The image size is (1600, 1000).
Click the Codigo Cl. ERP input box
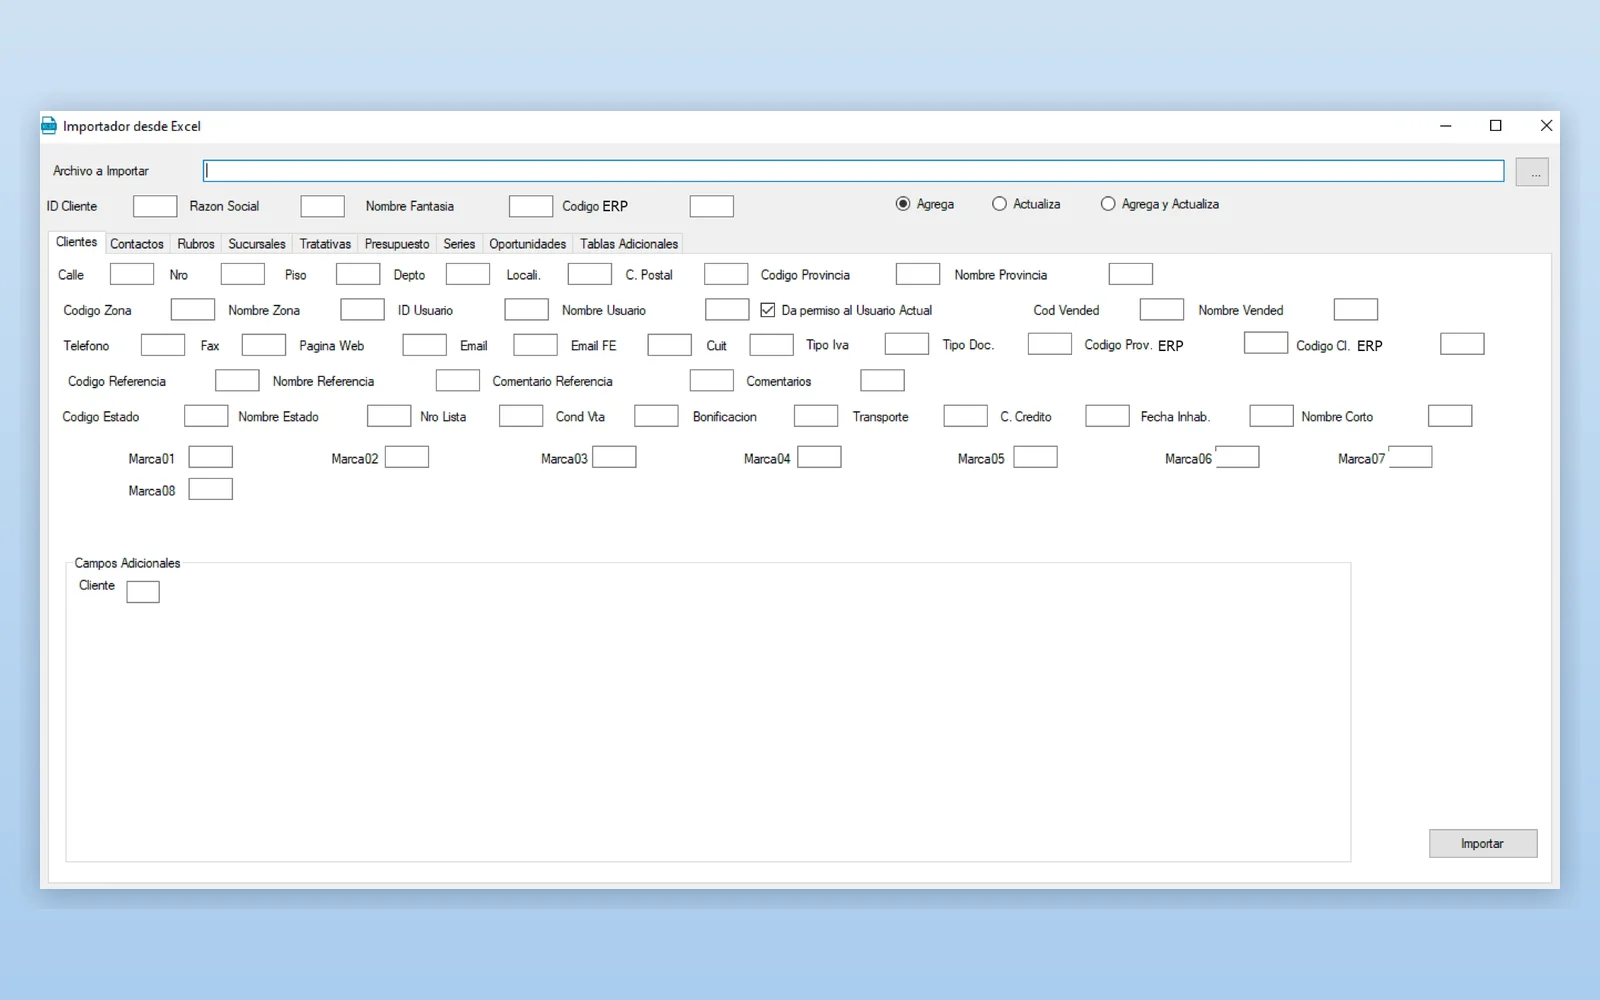coord(1462,345)
